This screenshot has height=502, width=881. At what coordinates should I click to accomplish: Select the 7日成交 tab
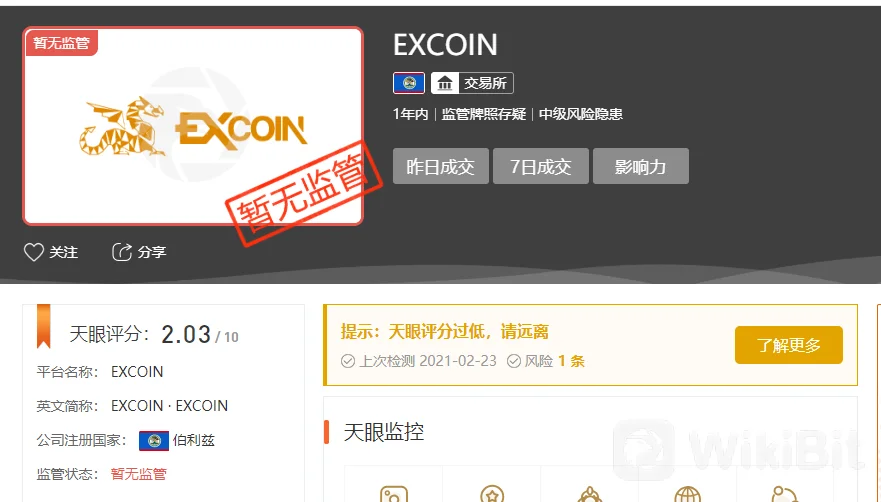pyautogui.click(x=541, y=166)
